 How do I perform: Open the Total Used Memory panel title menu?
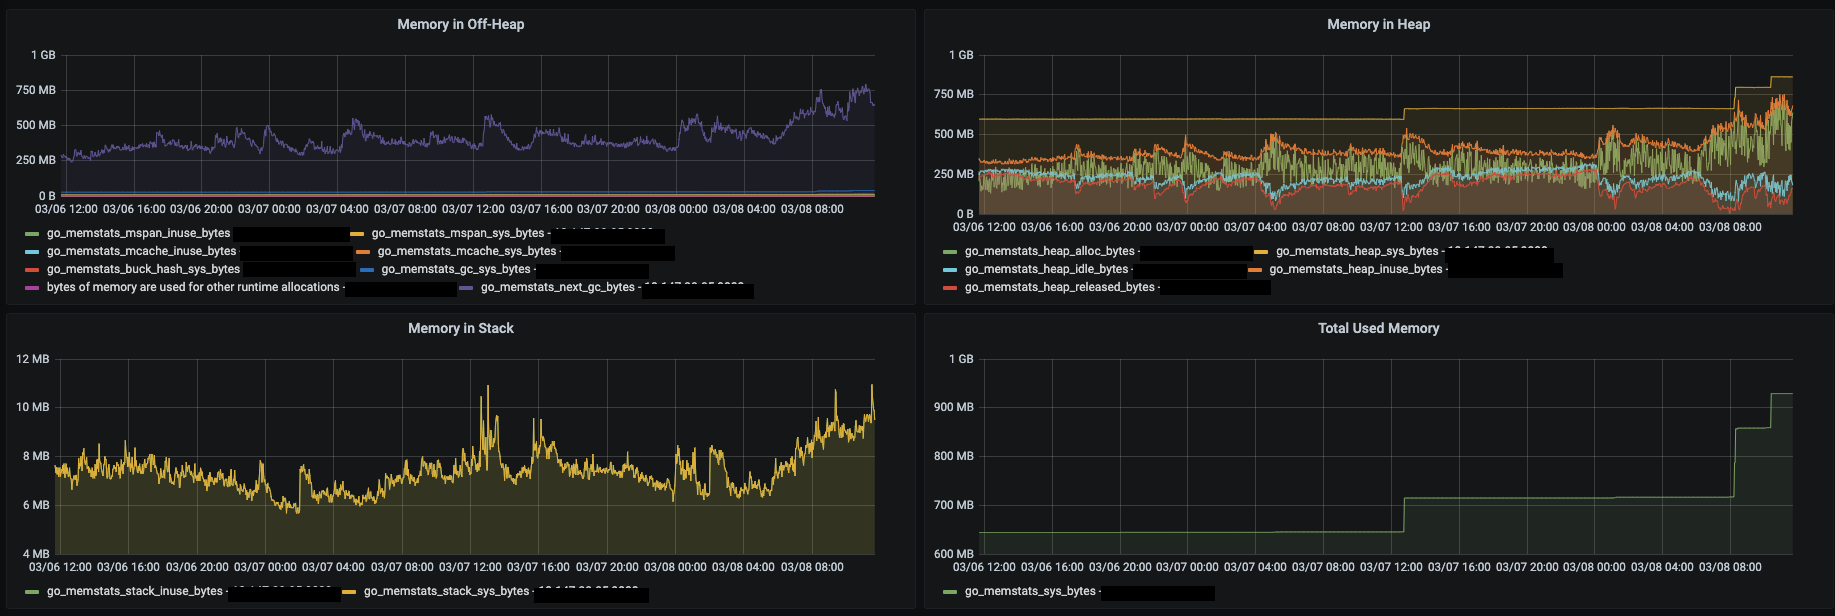1378,328
